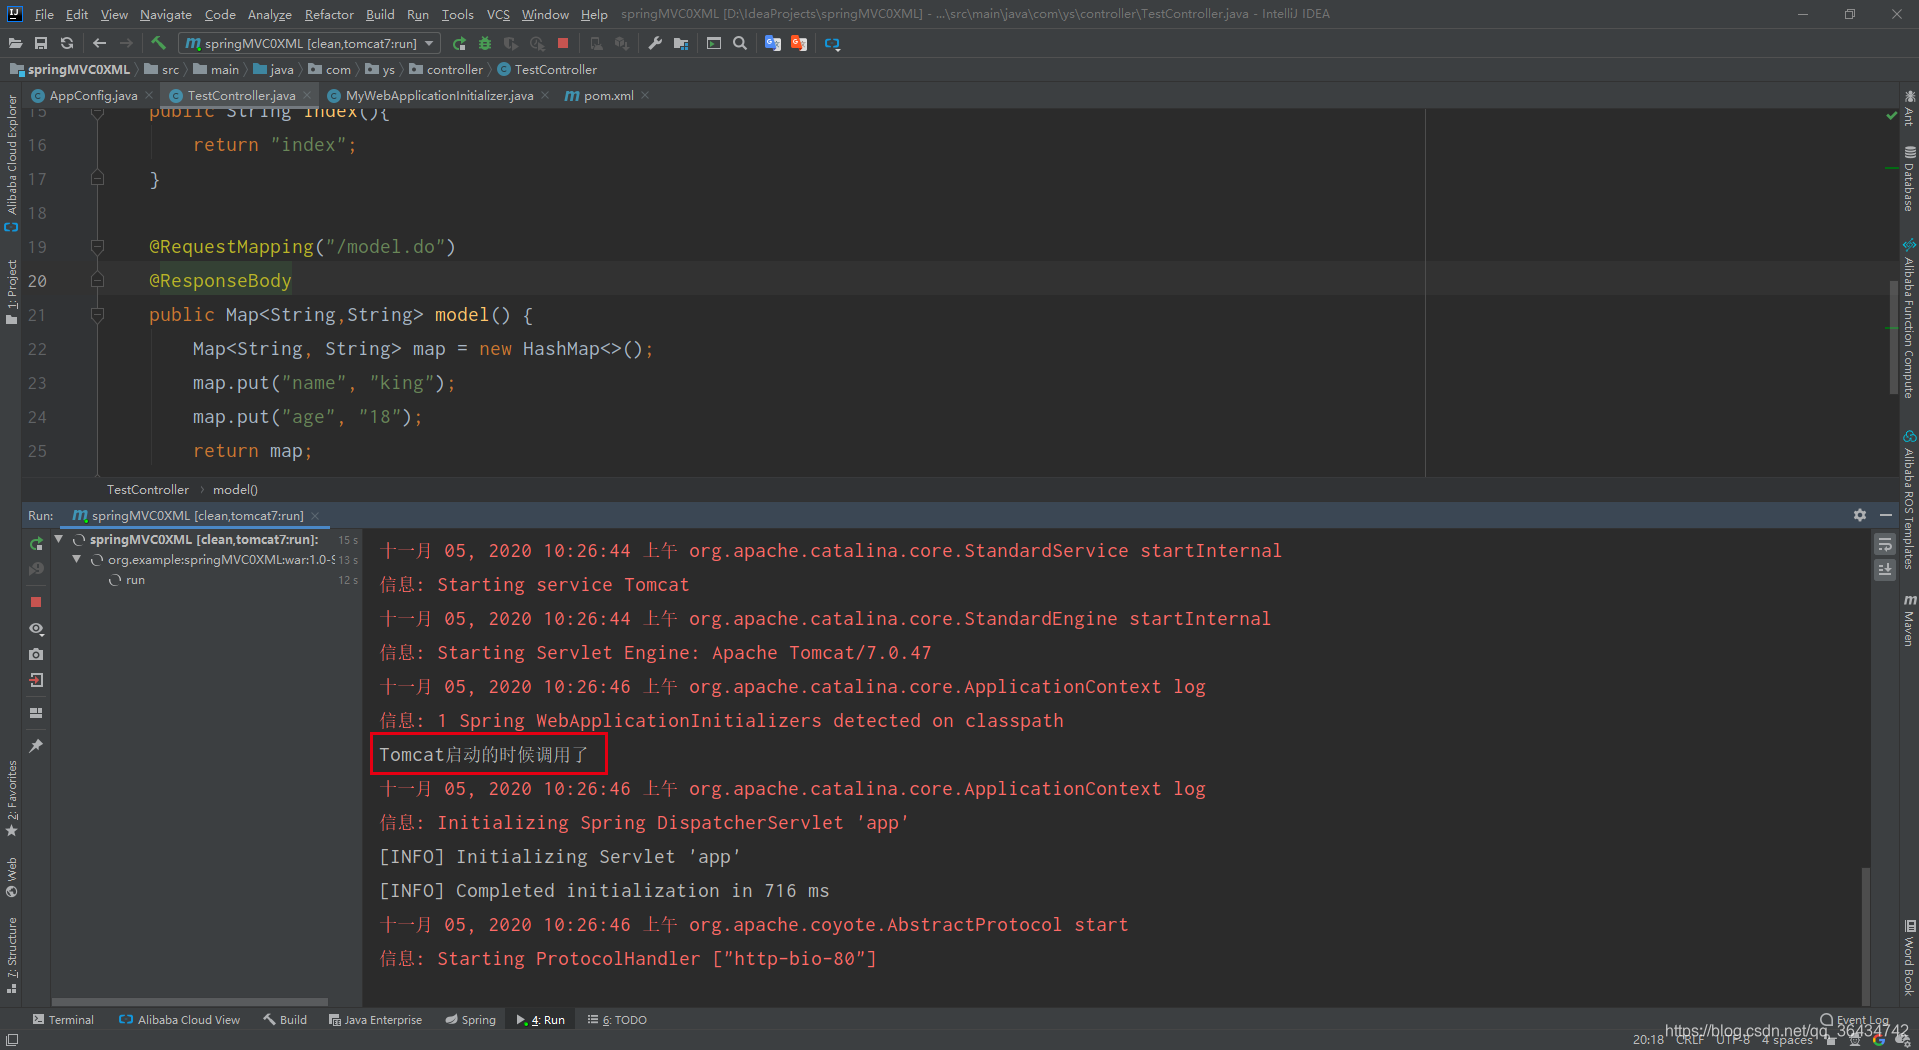The width and height of the screenshot is (1919, 1050).
Task: Open Run panel settings gear
Action: tap(1860, 515)
